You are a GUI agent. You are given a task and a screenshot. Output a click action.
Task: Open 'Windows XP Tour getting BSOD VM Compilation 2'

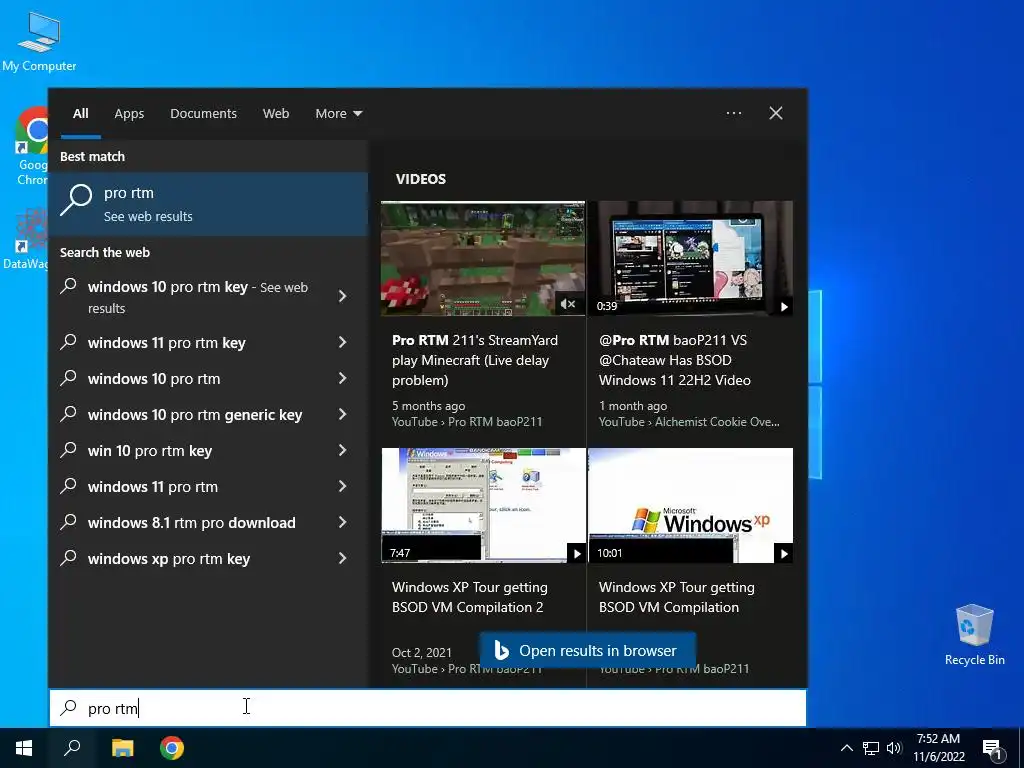tap(470, 597)
